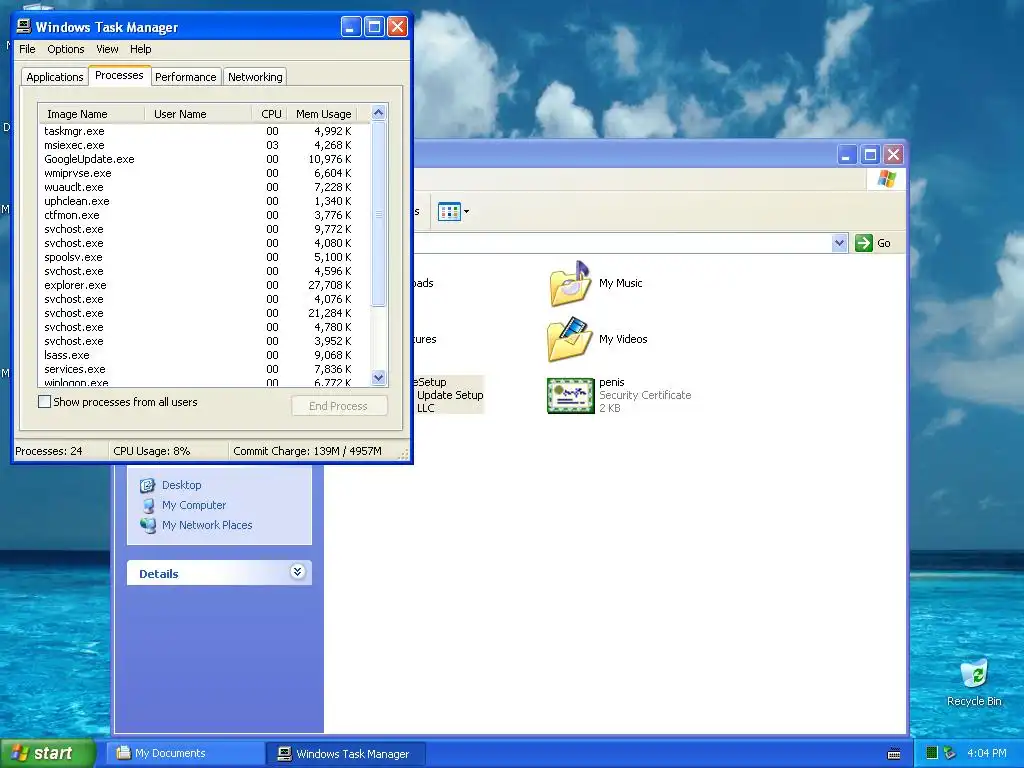Enable Show processes from all users
Image resolution: width=1024 pixels, height=768 pixels.
44,402
